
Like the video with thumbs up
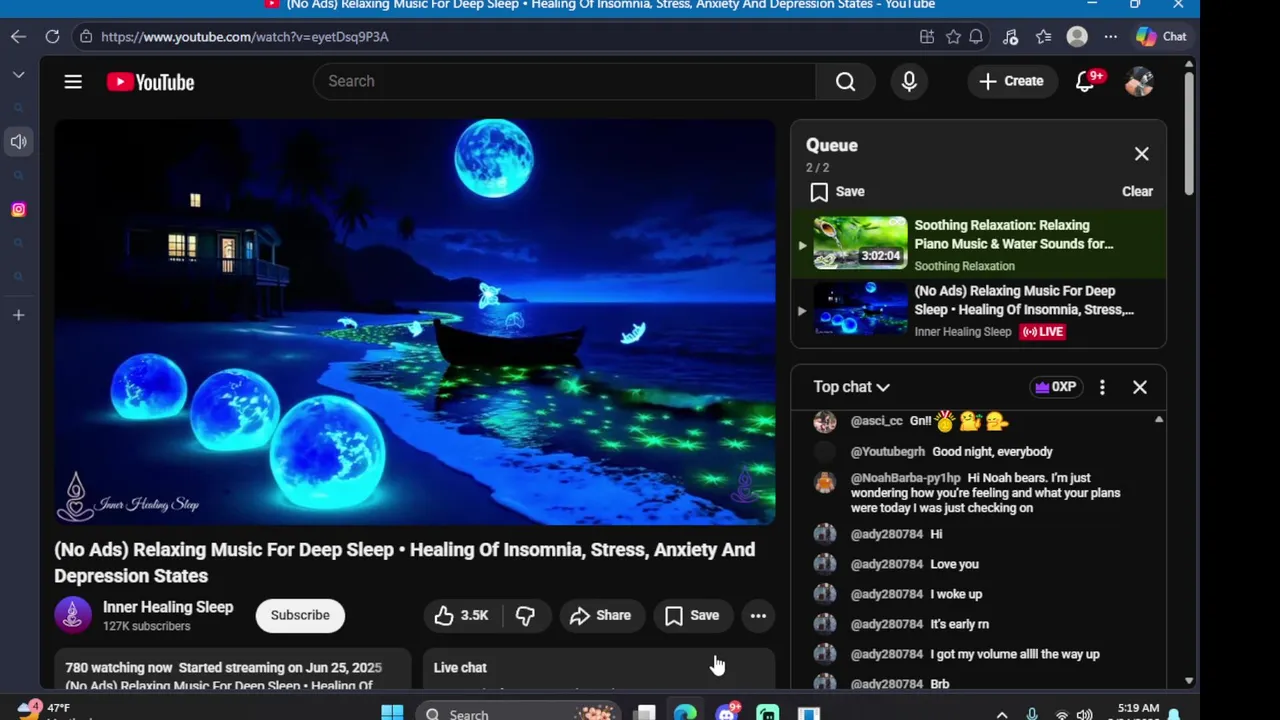pyautogui.click(x=462, y=616)
